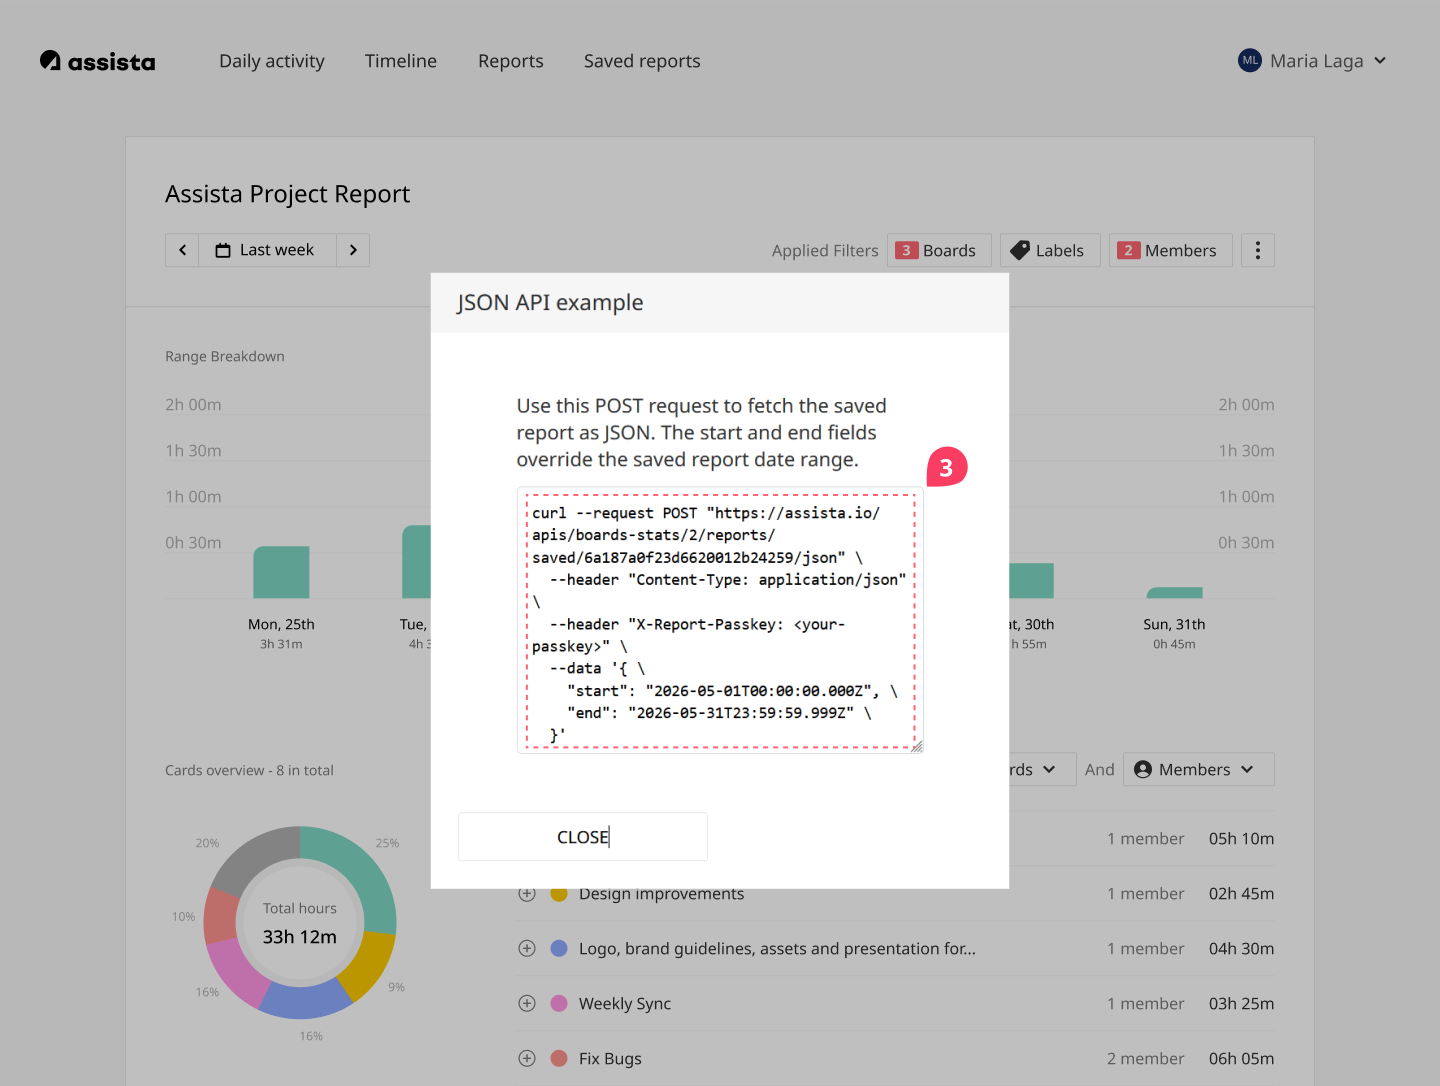Expand Fix Bugs row
The image size is (1440, 1086).
click(527, 1058)
